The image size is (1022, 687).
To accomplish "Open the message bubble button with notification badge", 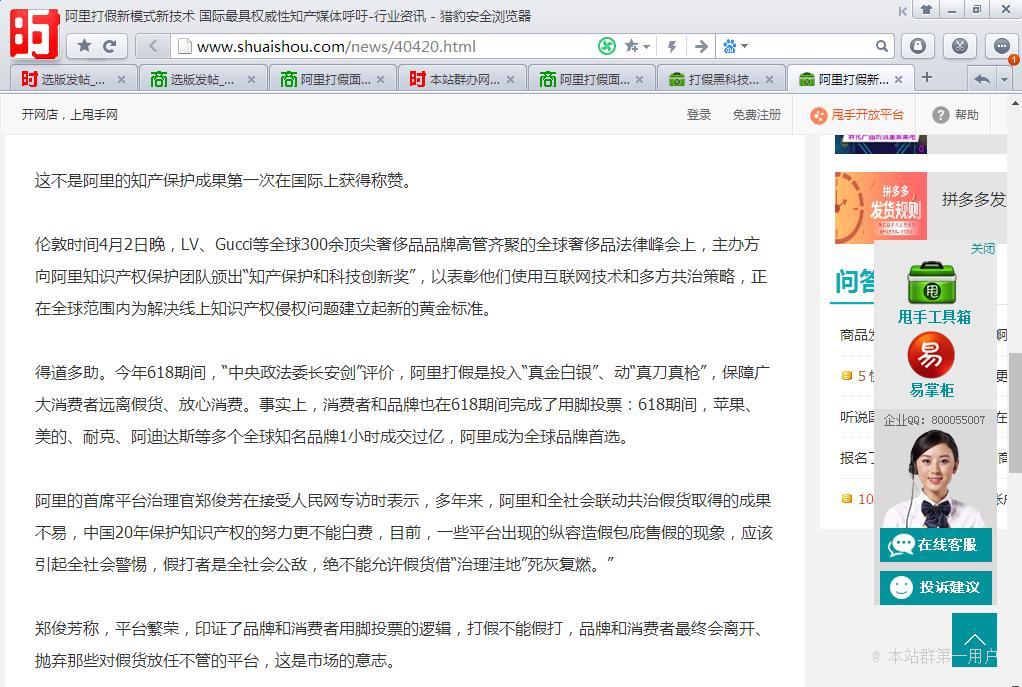I will pyautogui.click(x=1002, y=46).
